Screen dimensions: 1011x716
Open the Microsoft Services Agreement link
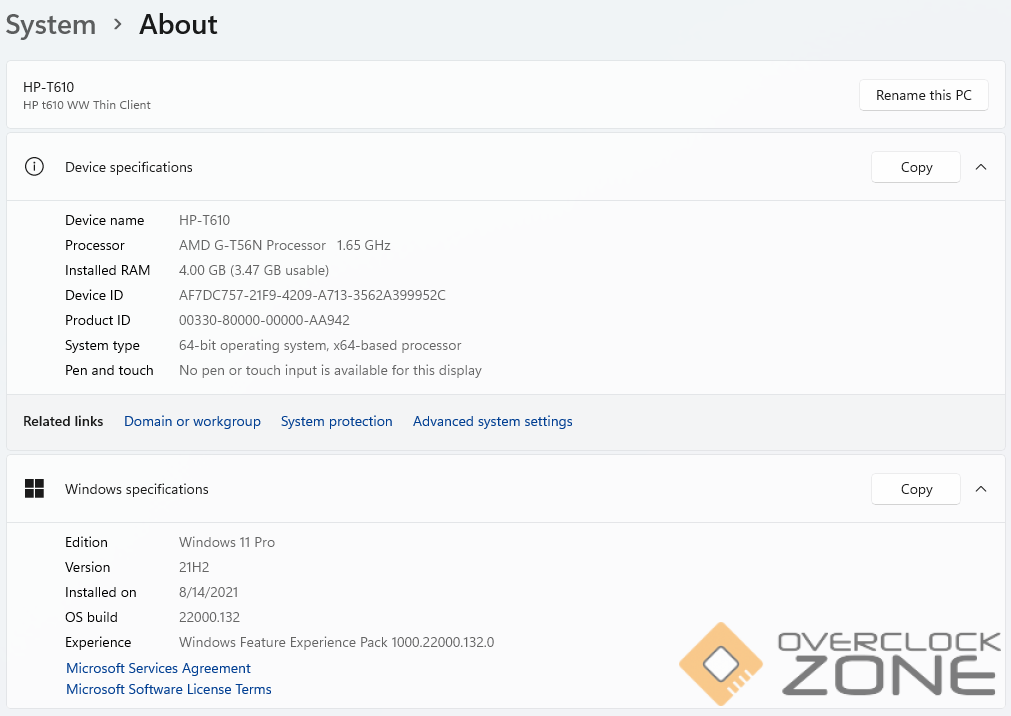tap(158, 668)
